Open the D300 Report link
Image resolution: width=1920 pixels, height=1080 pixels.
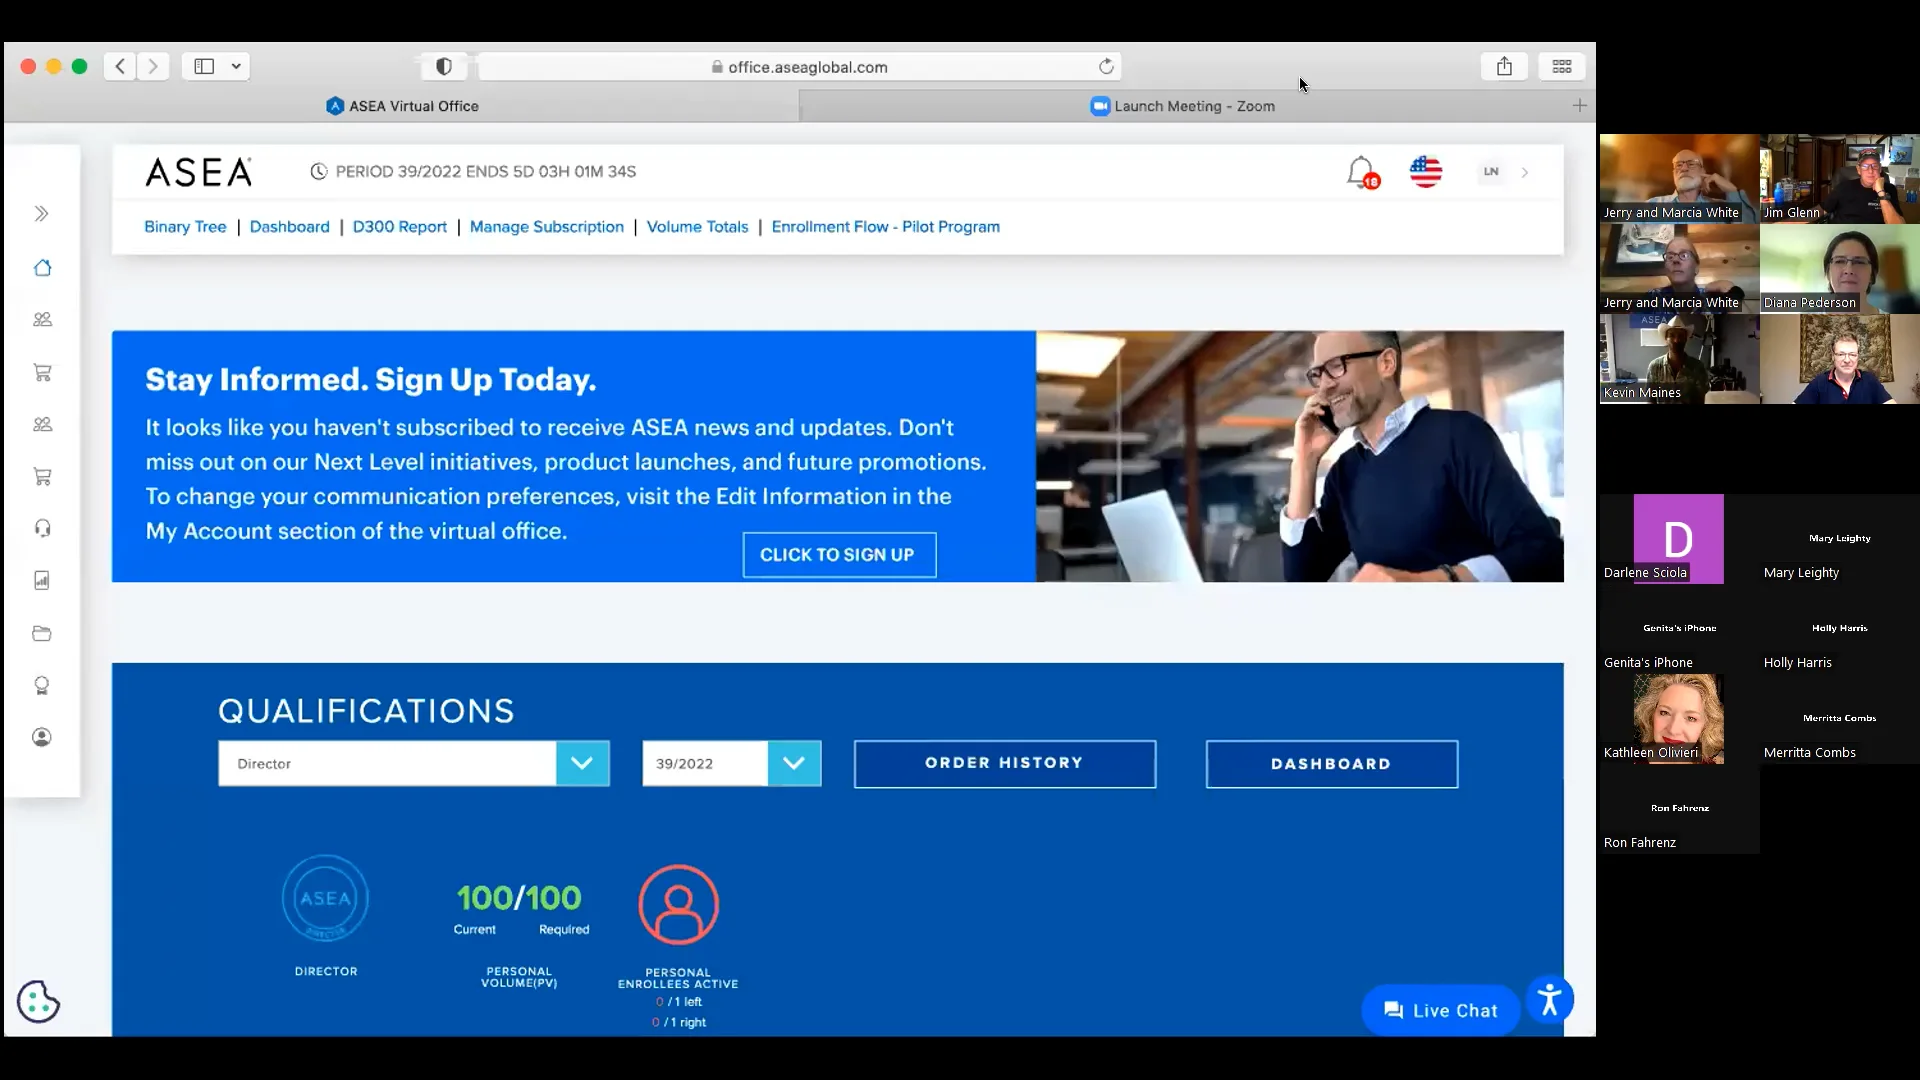pyautogui.click(x=399, y=227)
